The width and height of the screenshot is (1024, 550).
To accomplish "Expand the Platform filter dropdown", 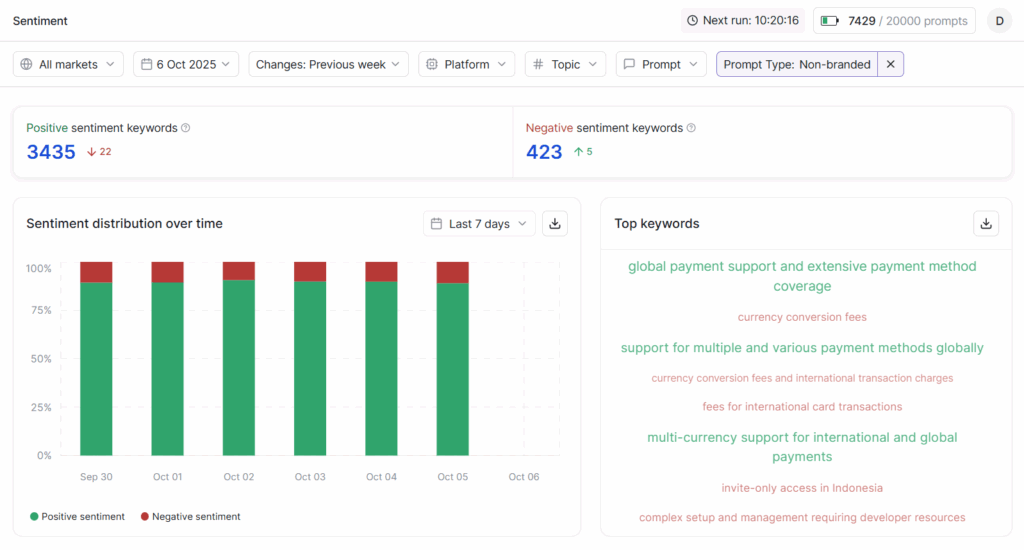I will click(467, 64).
